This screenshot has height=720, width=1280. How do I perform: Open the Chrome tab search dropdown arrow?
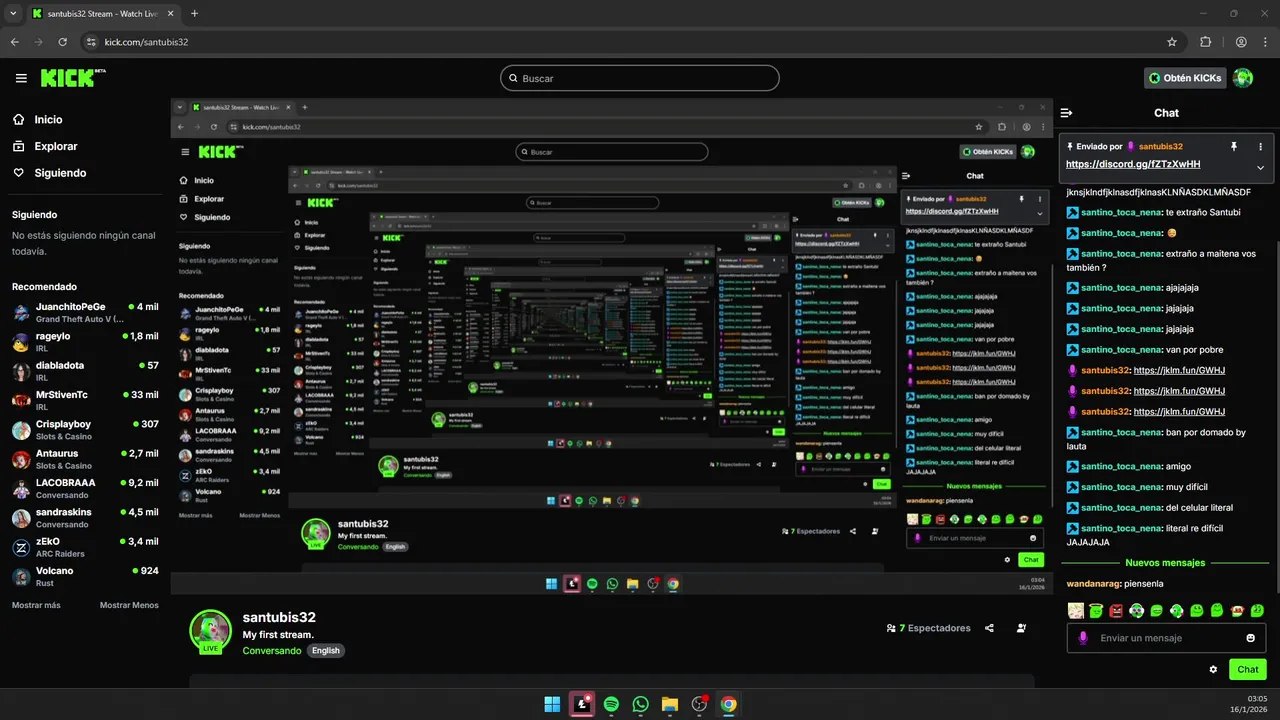(x=12, y=14)
